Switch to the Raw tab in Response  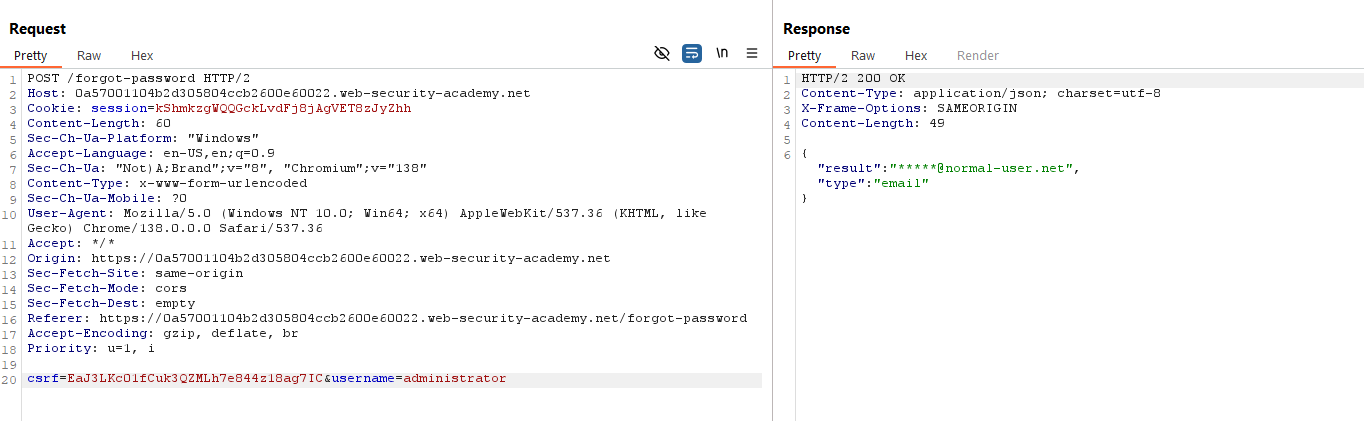click(863, 56)
